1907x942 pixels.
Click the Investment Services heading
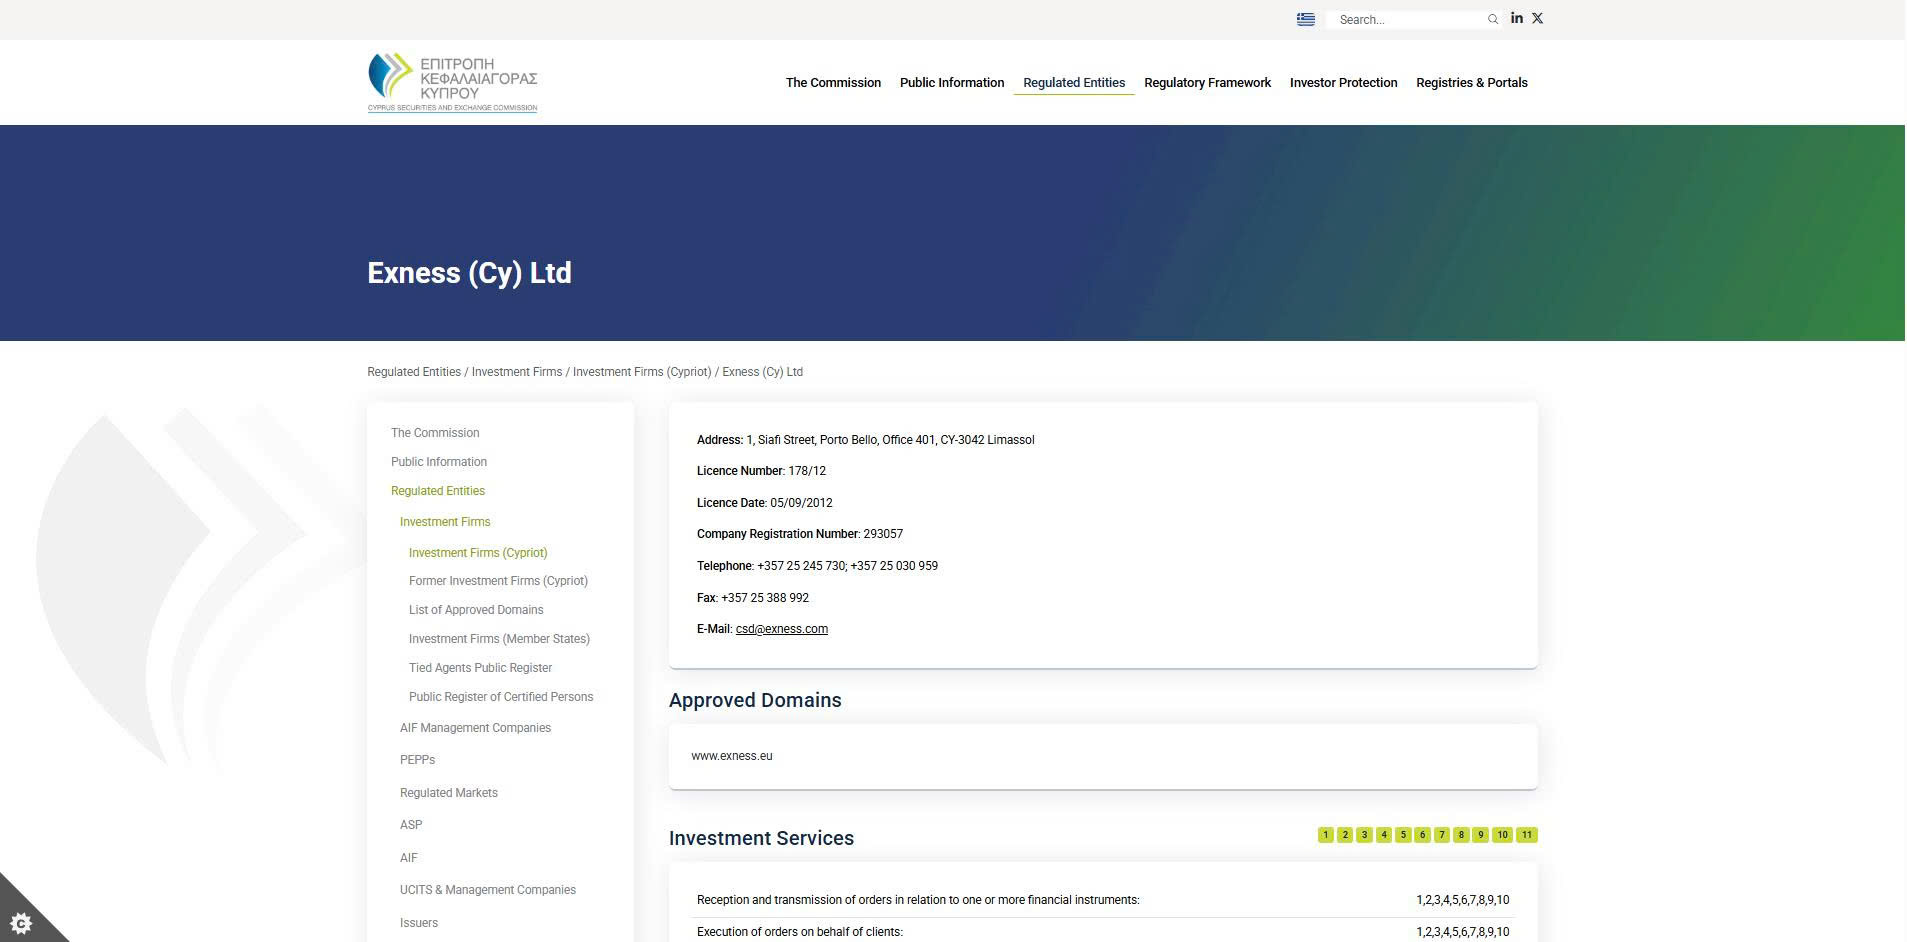tap(761, 838)
